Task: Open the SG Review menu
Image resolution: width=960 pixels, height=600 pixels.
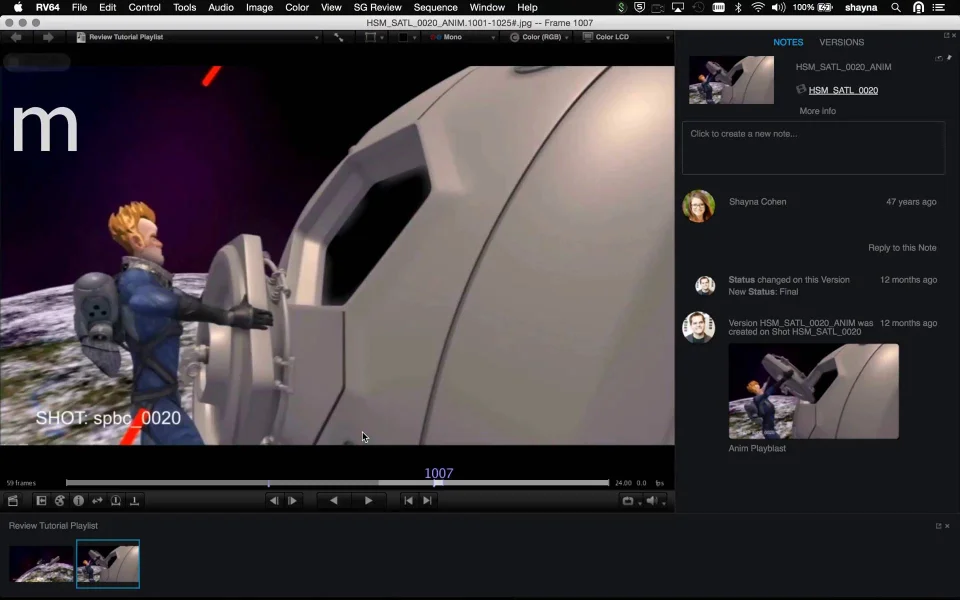Action: pyautogui.click(x=377, y=7)
